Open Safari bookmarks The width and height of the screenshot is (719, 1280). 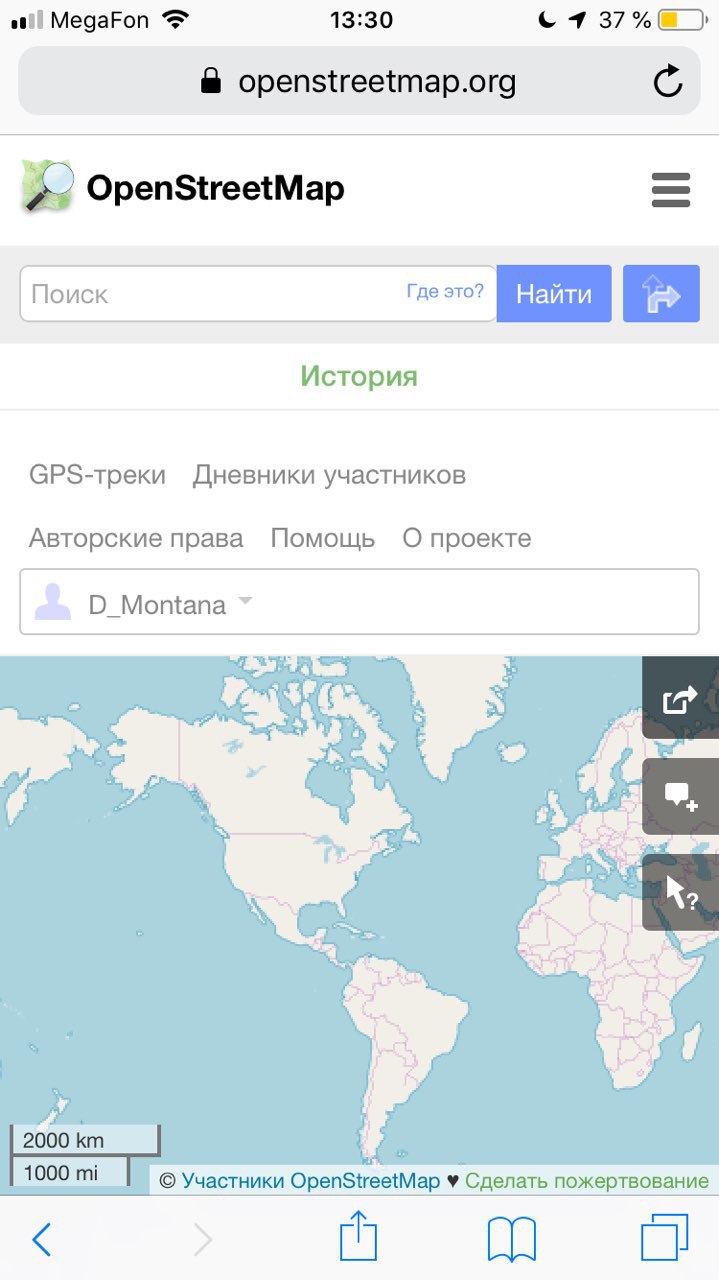(512, 1240)
